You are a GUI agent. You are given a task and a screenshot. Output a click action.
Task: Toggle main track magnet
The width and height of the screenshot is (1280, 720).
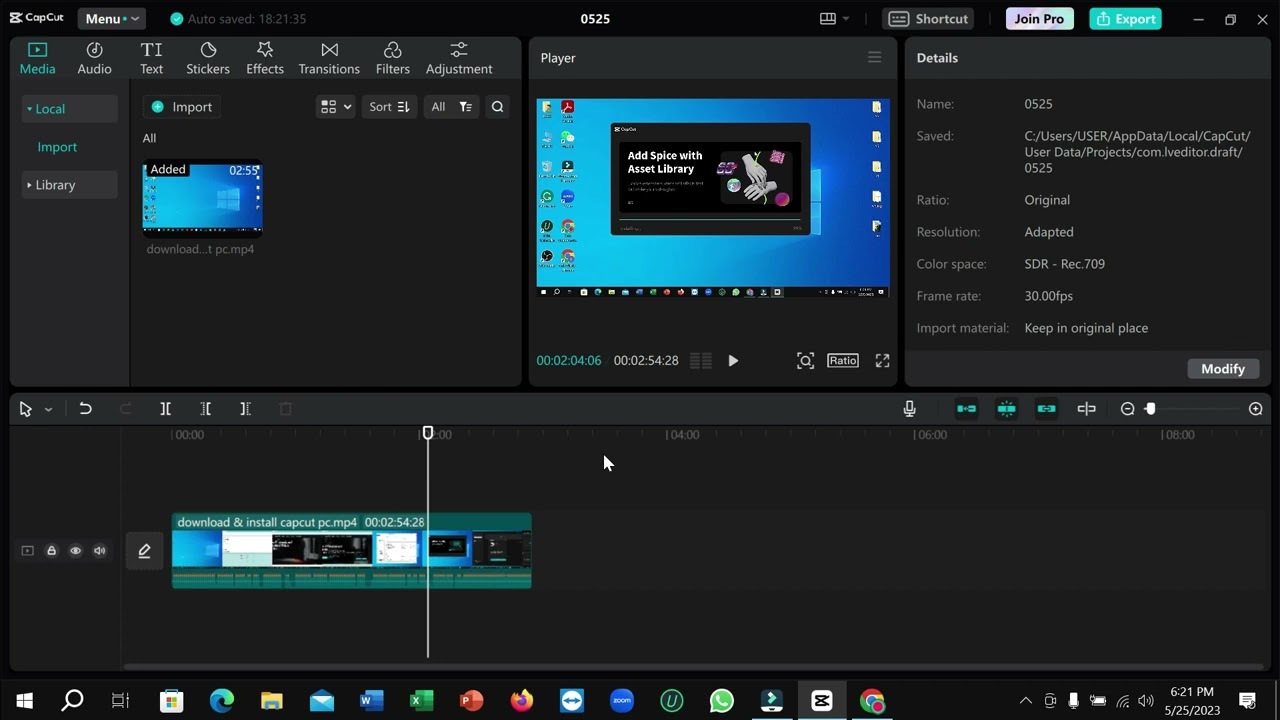tap(966, 409)
